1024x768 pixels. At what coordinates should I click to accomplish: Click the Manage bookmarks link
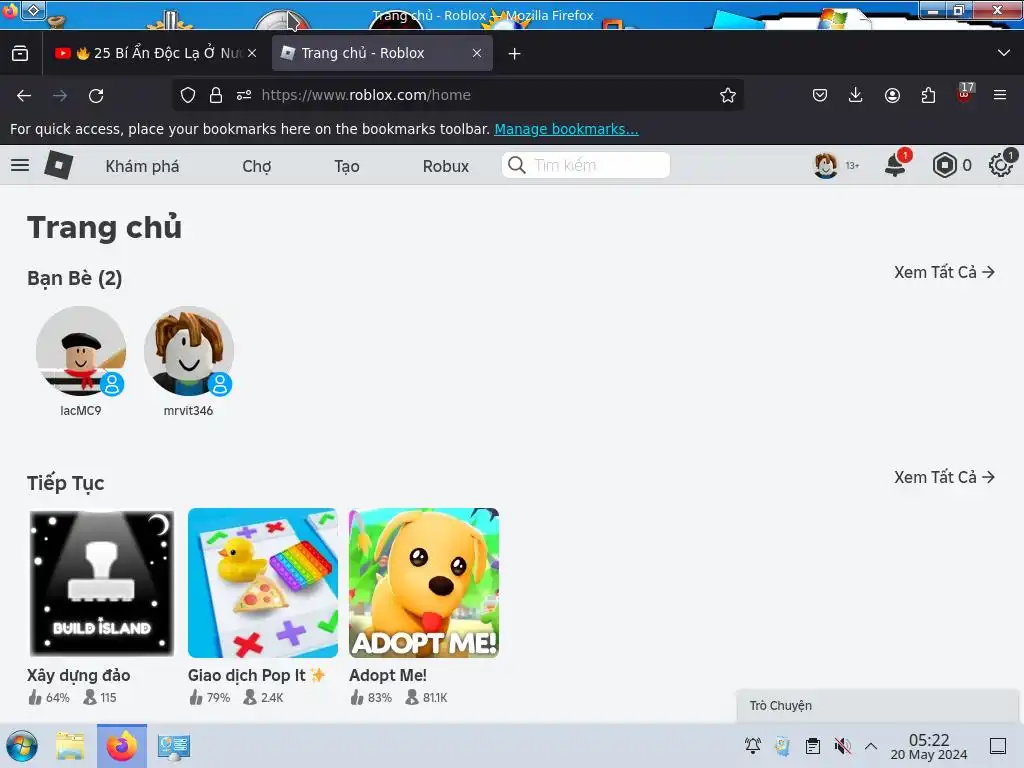point(566,129)
